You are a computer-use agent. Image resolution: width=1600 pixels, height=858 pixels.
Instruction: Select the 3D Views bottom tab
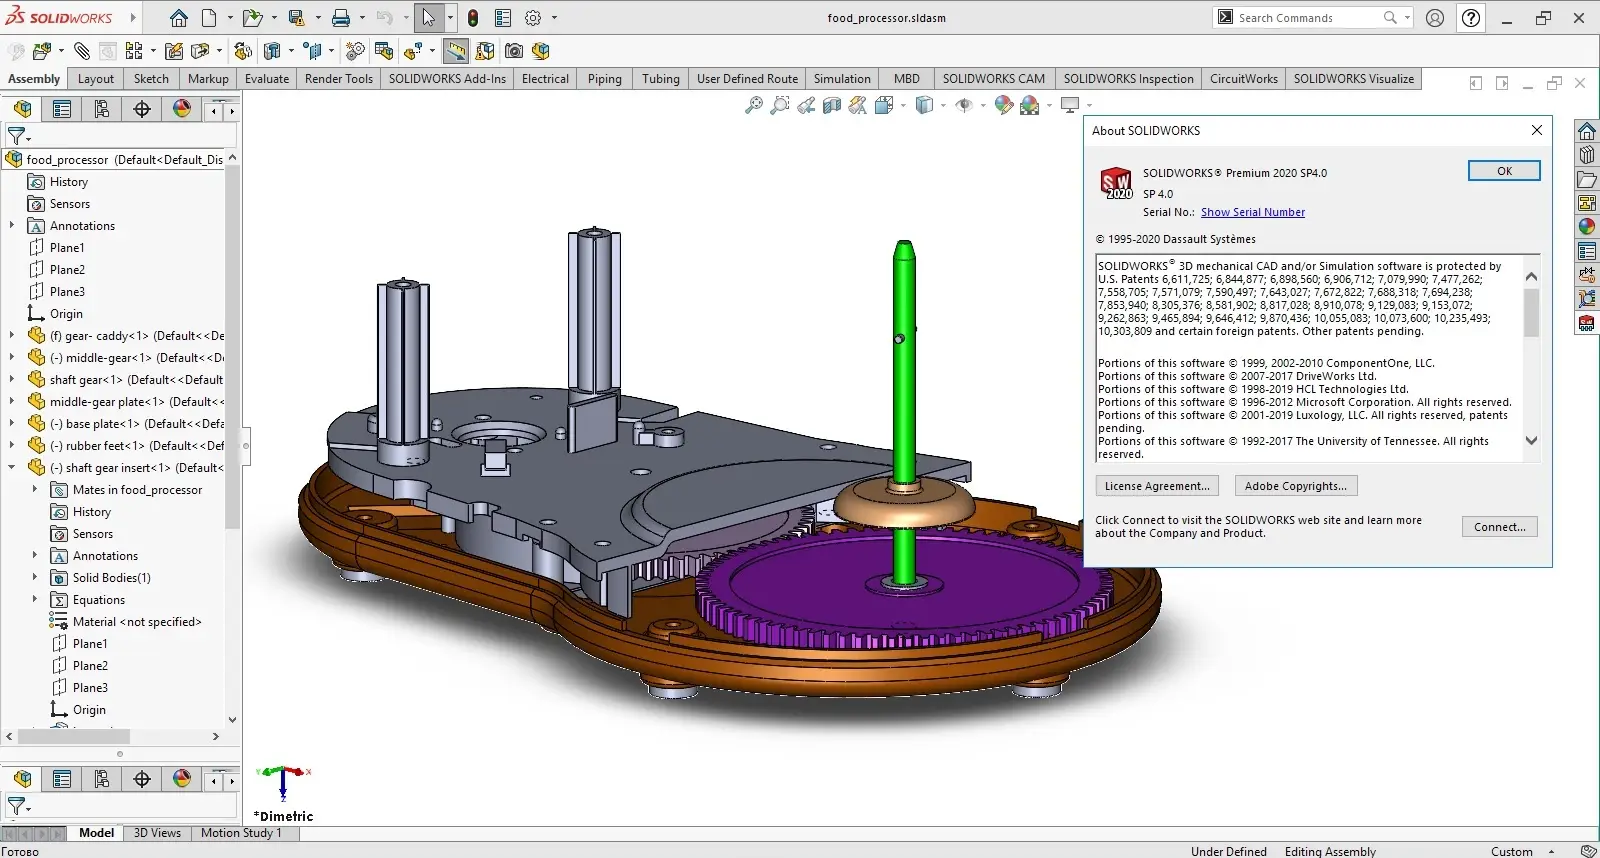tap(157, 833)
